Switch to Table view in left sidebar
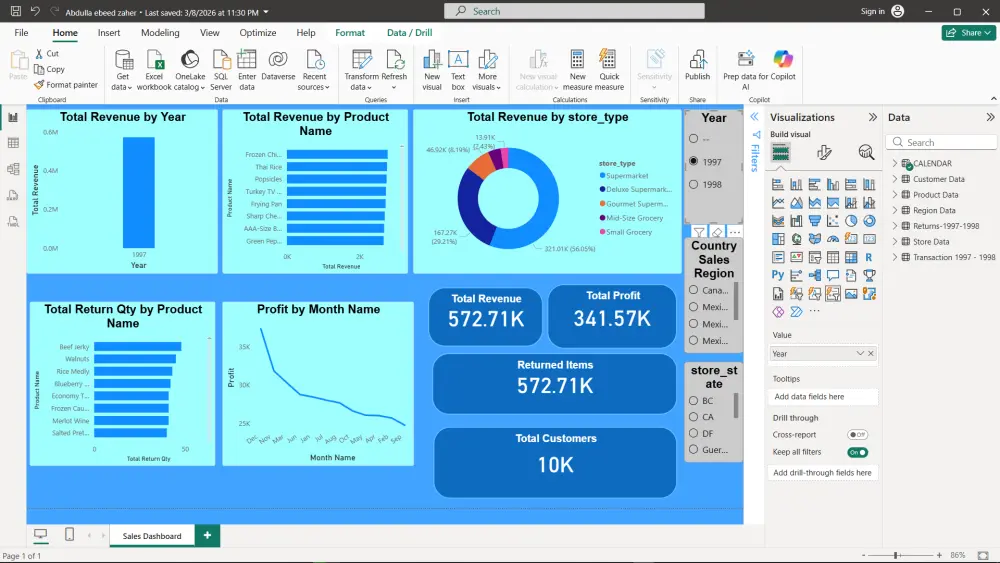Screen dimensions: 1000x563 (x=13, y=143)
